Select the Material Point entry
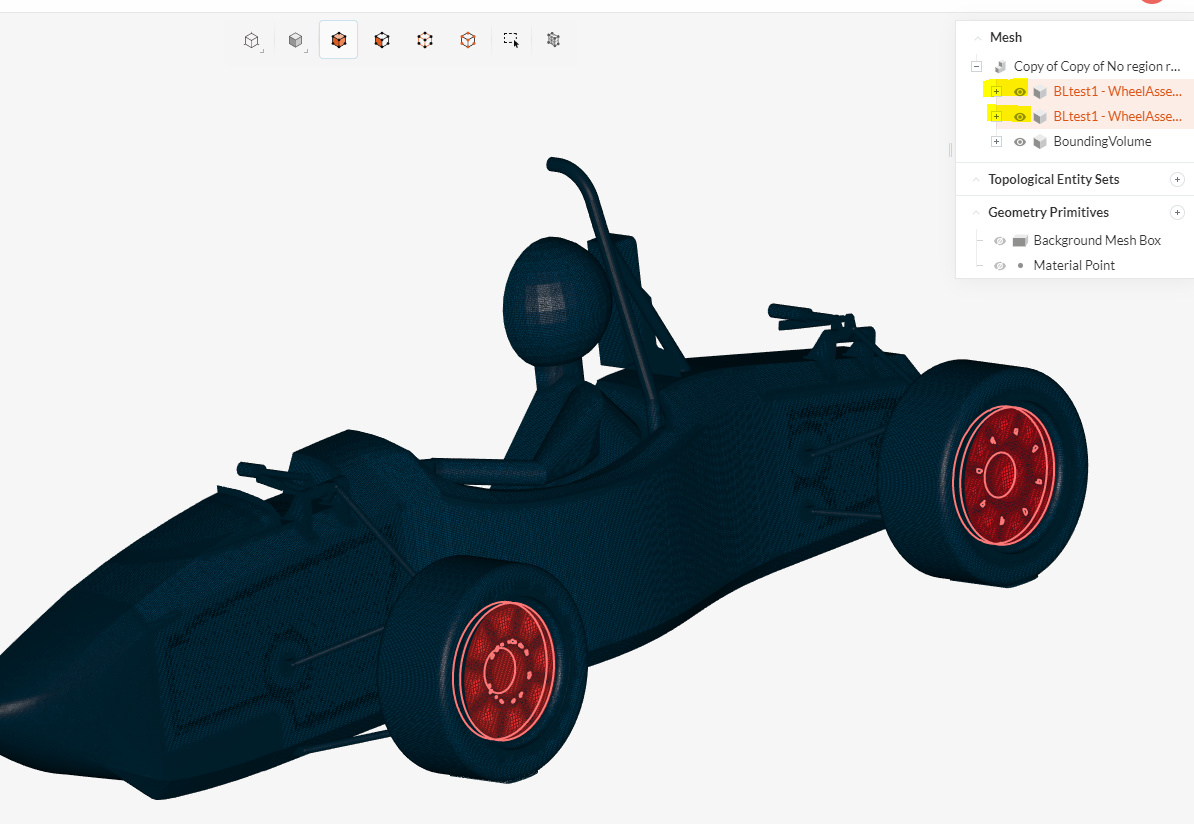 click(1074, 266)
